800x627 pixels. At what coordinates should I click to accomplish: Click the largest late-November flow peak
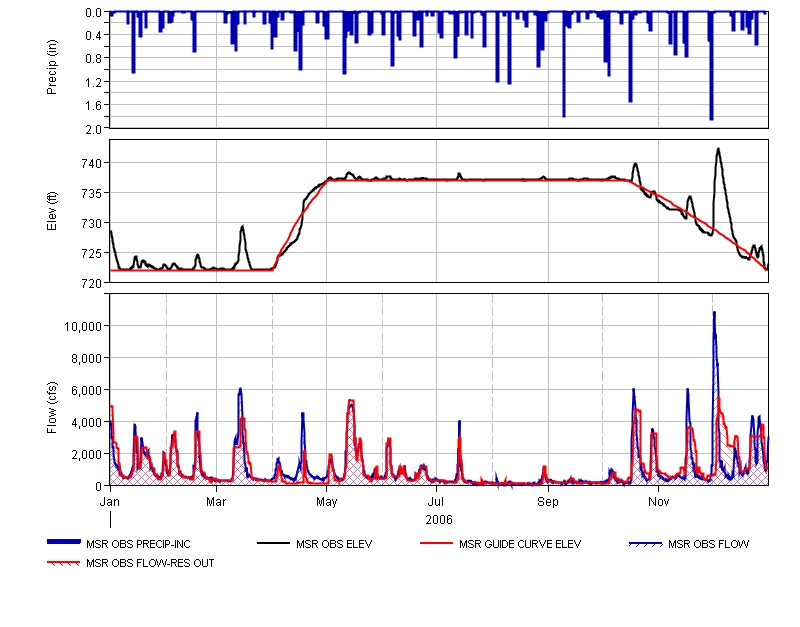[x=714, y=313]
